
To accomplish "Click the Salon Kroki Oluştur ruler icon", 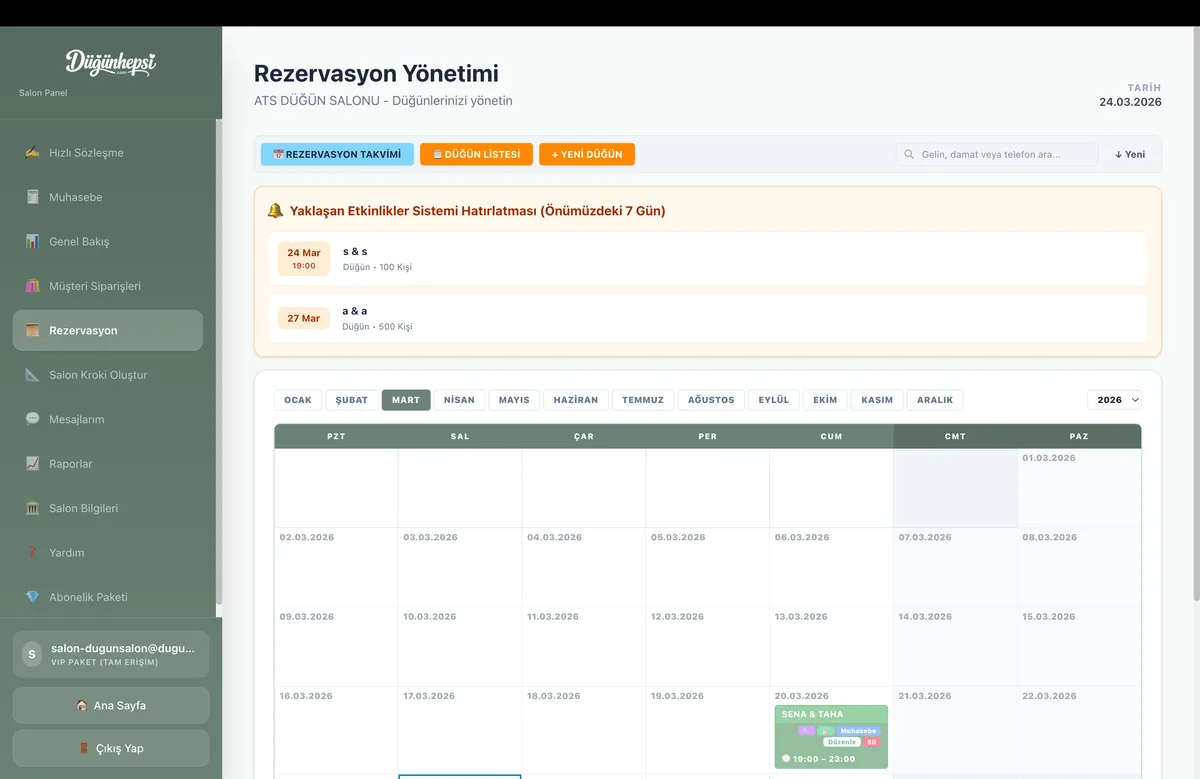I will [x=32, y=375].
